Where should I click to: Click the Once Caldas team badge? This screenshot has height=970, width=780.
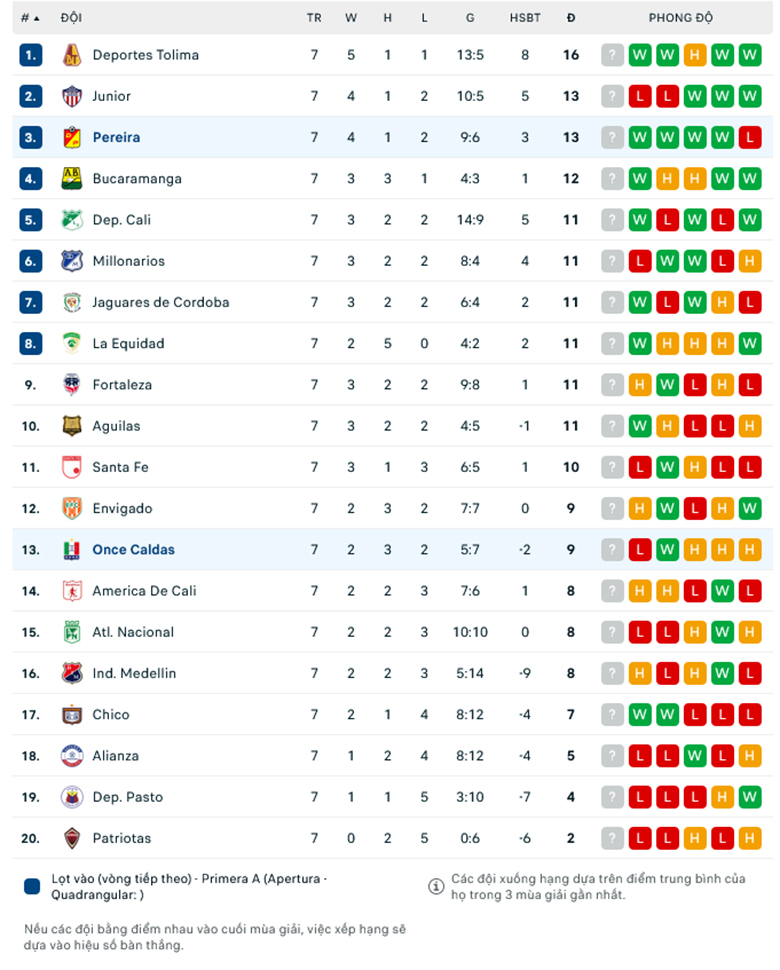pyautogui.click(x=71, y=549)
